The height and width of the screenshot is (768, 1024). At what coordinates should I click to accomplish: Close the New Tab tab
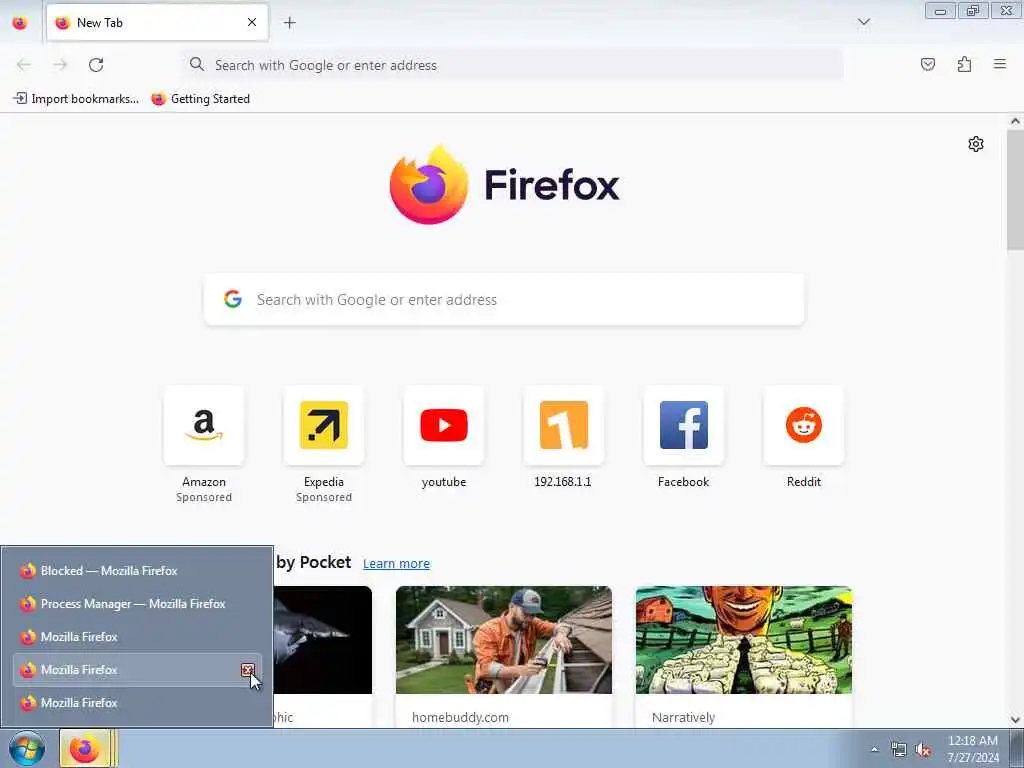(x=251, y=22)
